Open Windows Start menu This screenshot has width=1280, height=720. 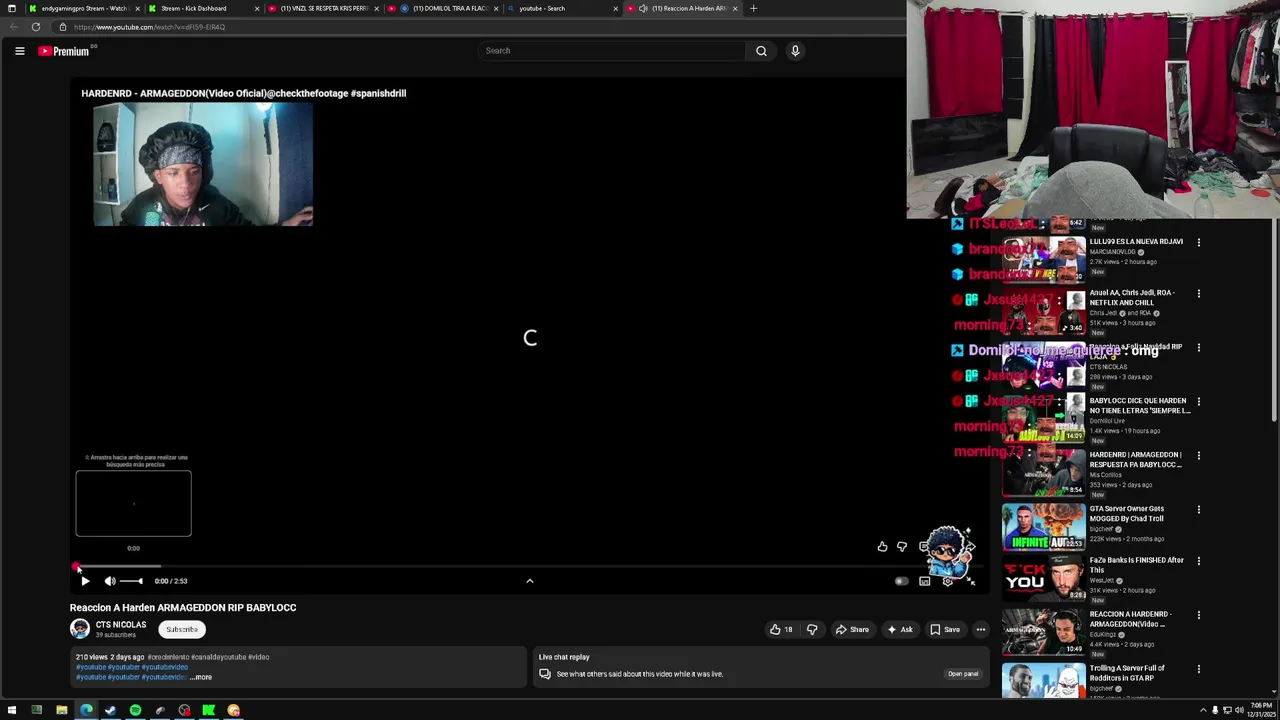coord(11,711)
